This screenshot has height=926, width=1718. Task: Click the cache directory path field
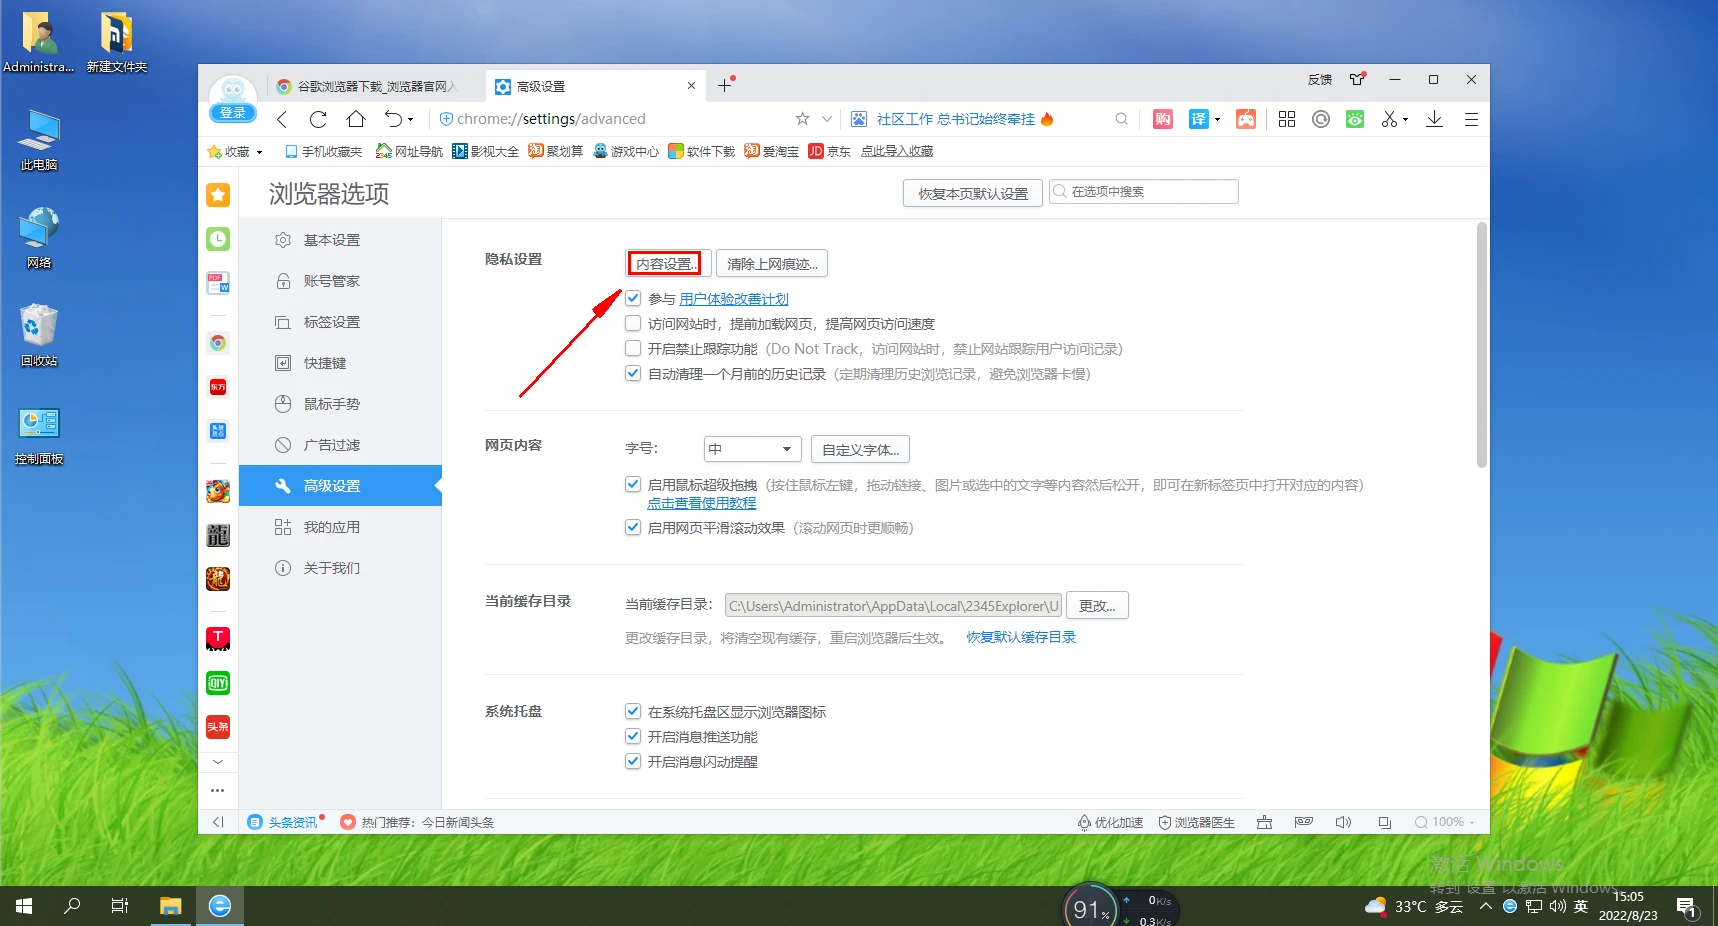pyautogui.click(x=893, y=605)
